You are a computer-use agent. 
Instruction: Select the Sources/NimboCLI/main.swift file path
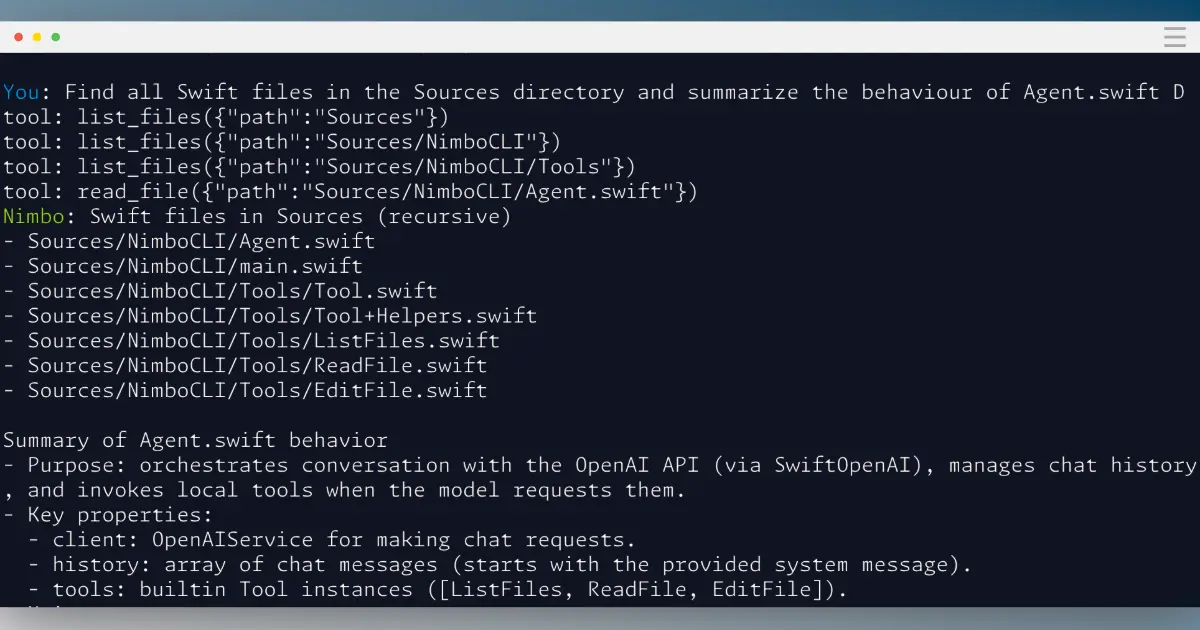[x=194, y=266]
